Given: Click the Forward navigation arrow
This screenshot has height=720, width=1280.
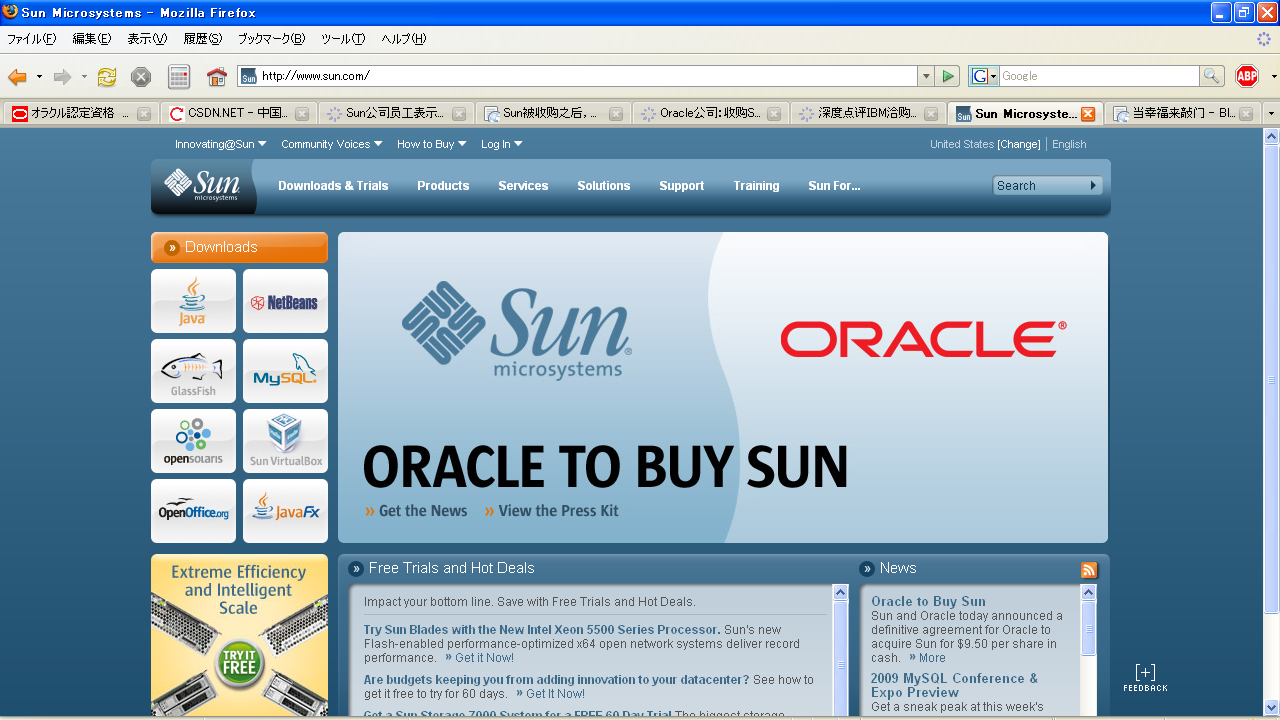Looking at the screenshot, I should [62, 76].
